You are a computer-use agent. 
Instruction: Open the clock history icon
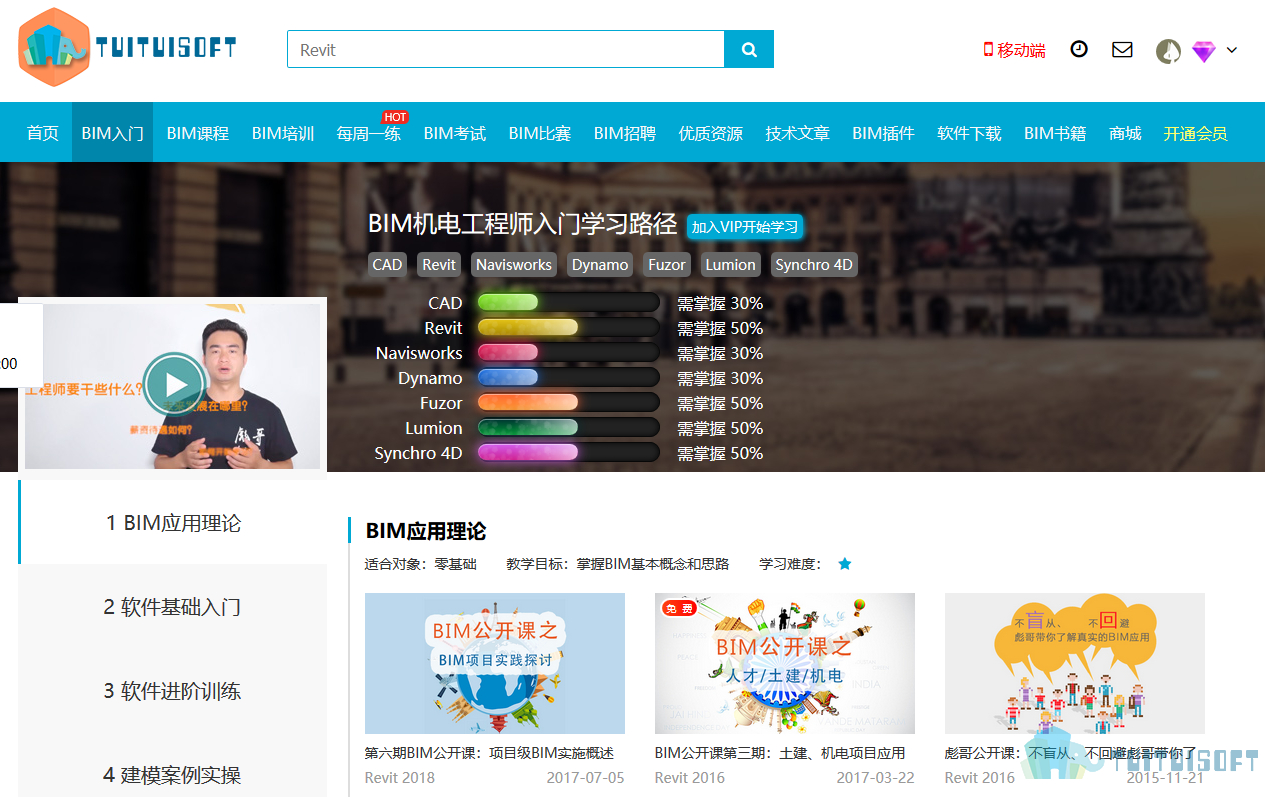point(1079,49)
